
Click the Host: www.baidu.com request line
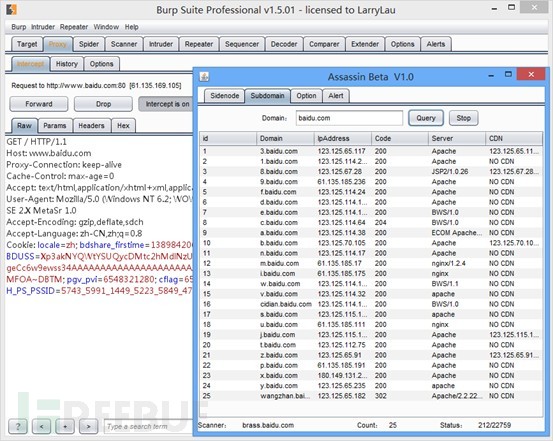tap(49, 153)
